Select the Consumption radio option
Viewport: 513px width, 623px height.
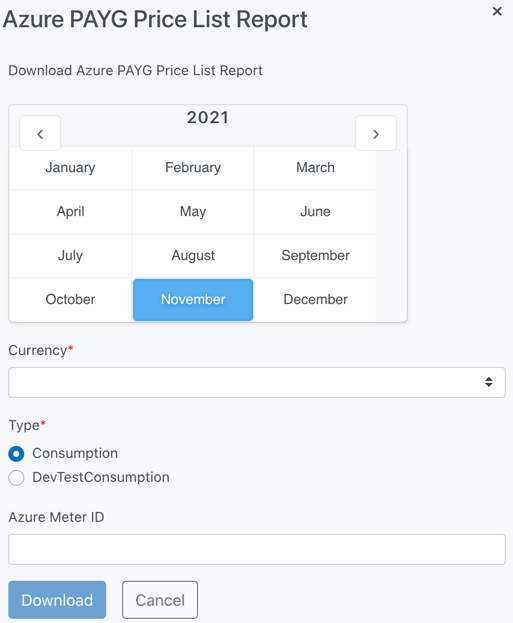[16, 454]
